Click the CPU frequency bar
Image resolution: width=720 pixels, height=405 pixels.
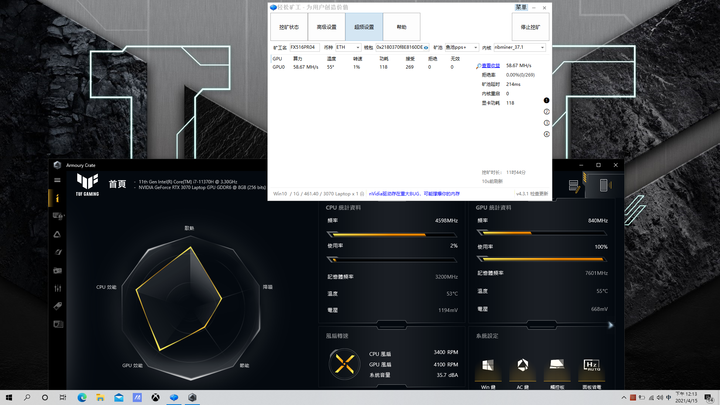392,235
